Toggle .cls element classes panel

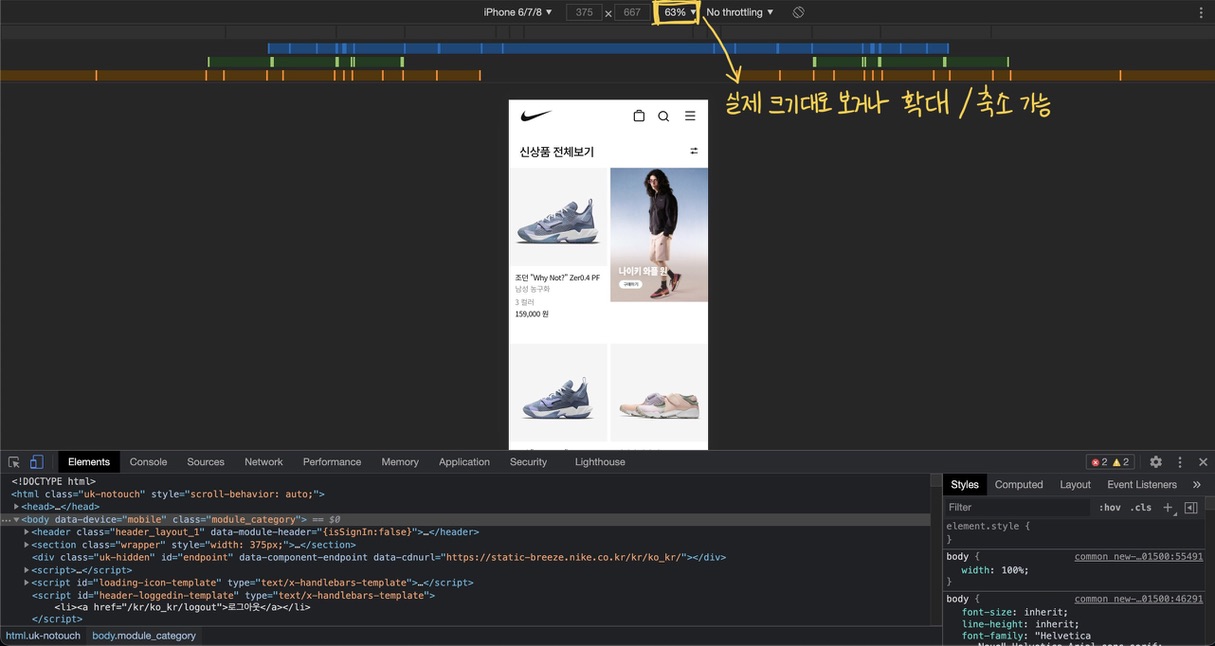1141,507
